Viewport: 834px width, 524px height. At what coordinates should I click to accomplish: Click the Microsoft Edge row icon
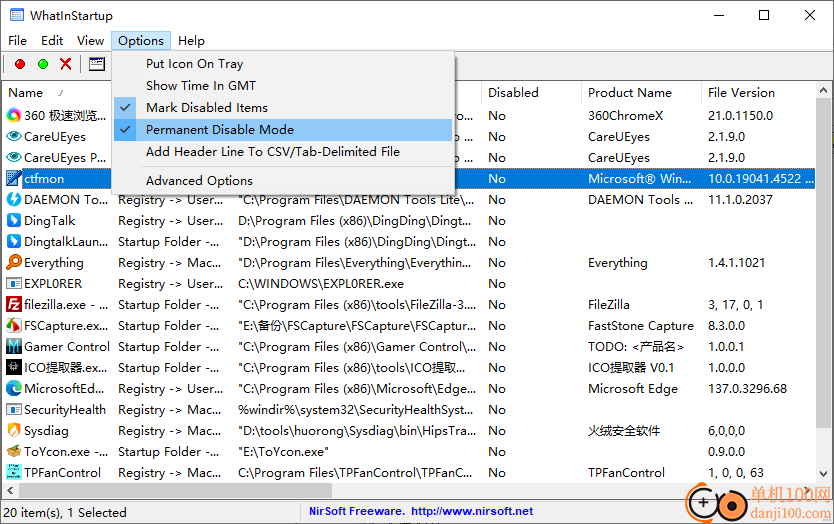[x=13, y=388]
